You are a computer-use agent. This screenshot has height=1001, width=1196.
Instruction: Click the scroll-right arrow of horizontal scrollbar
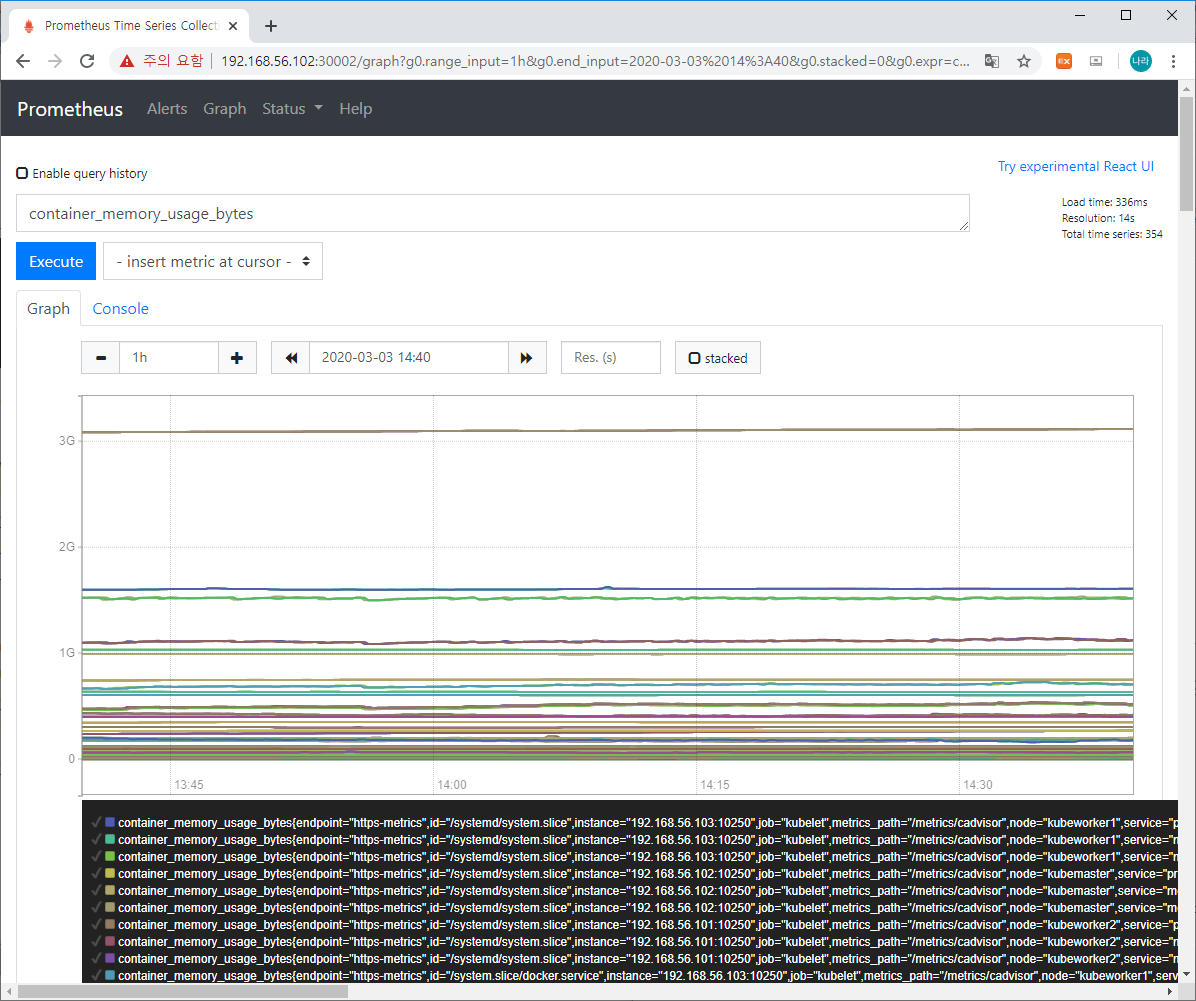tap(1170, 992)
